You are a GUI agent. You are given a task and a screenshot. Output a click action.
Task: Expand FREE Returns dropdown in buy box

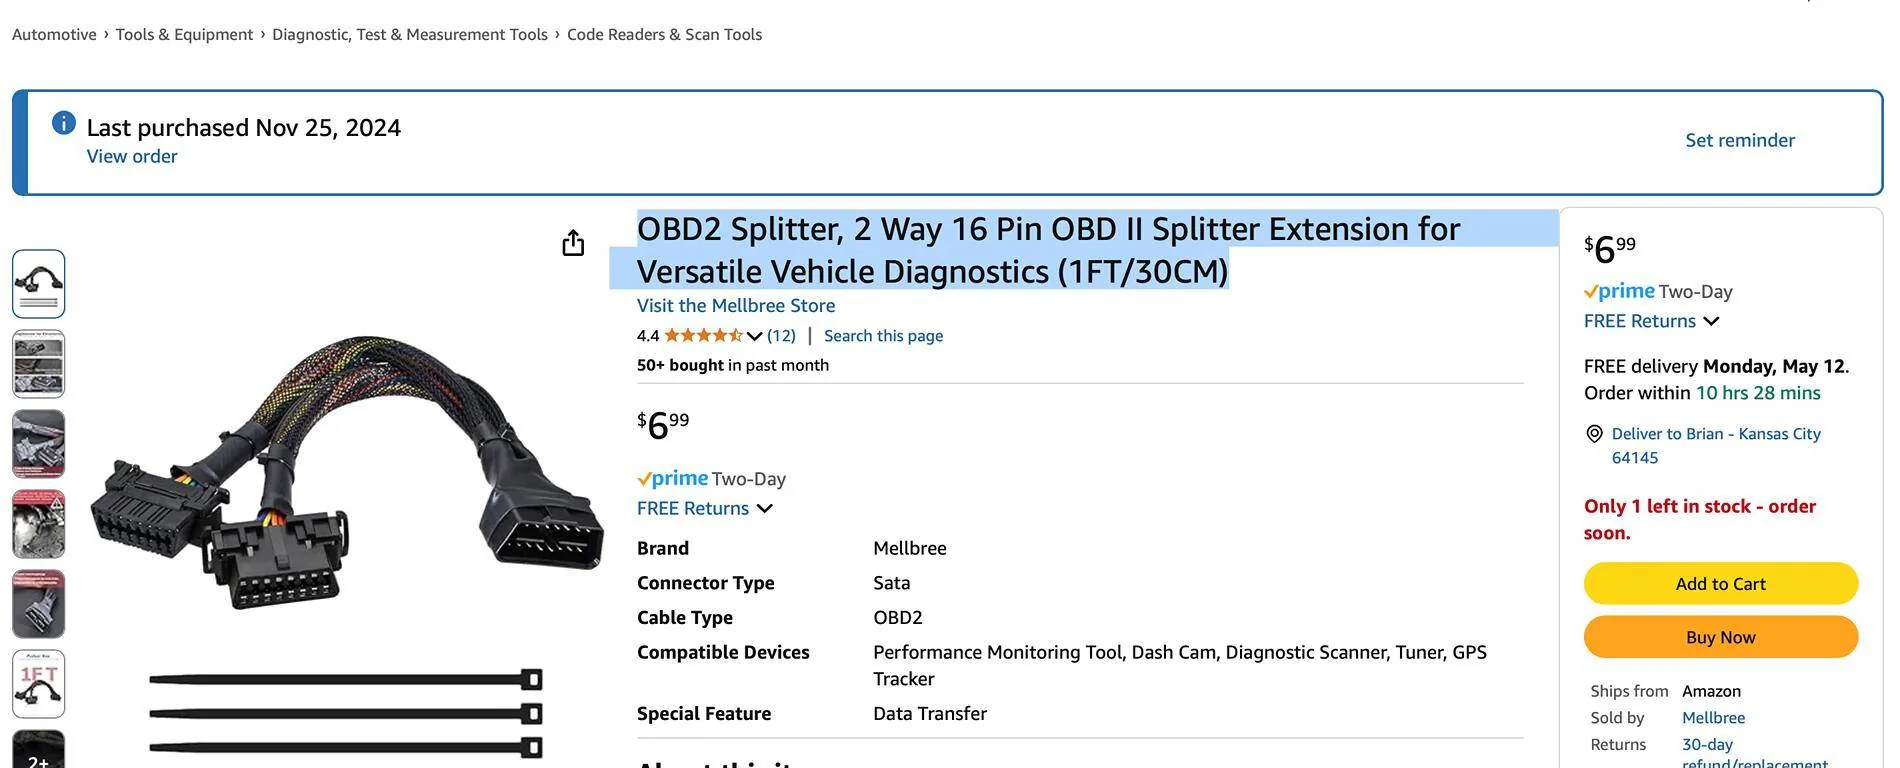click(1711, 321)
